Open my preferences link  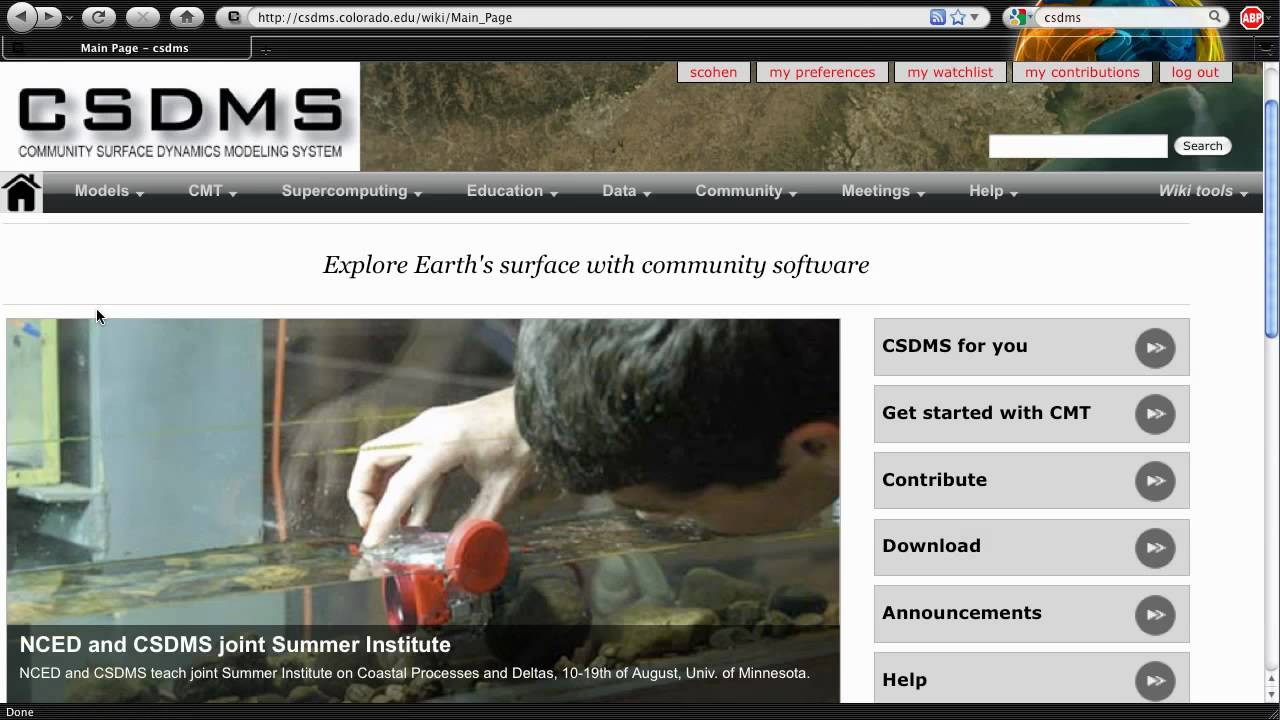point(822,72)
